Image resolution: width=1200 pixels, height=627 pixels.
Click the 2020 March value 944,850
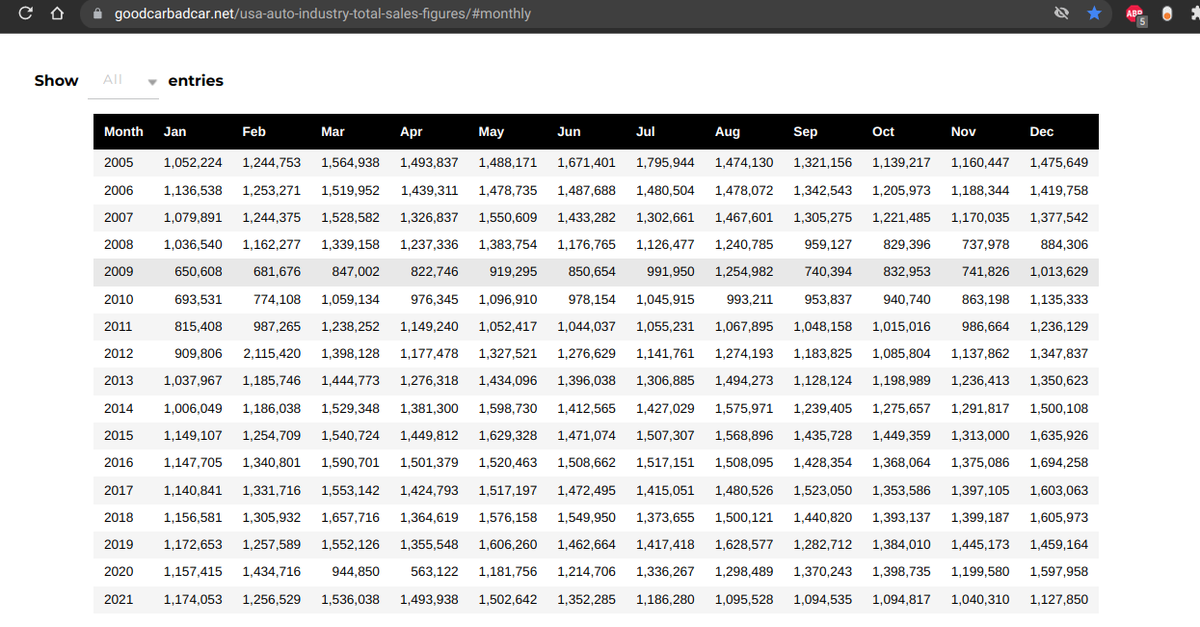[355, 571]
